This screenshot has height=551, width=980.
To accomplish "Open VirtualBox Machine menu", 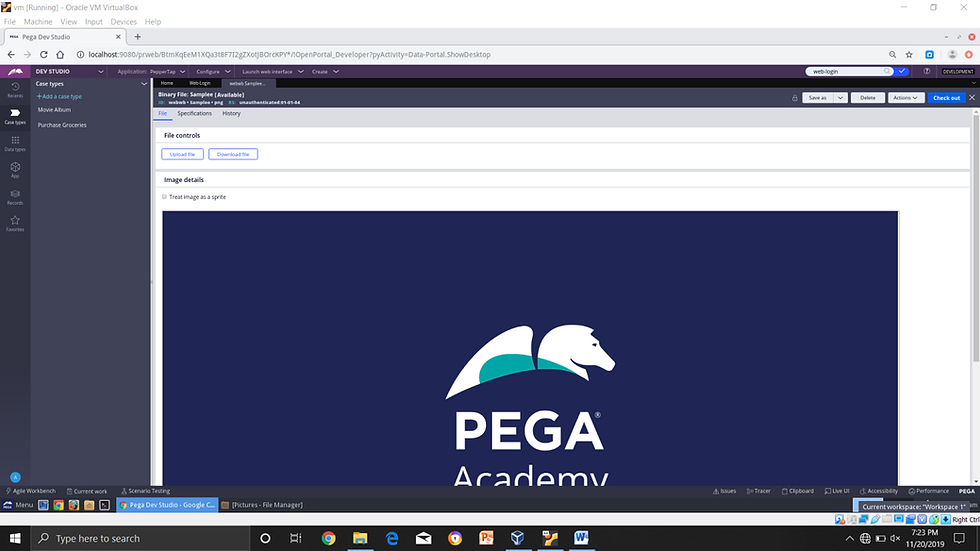I will 38,21.
